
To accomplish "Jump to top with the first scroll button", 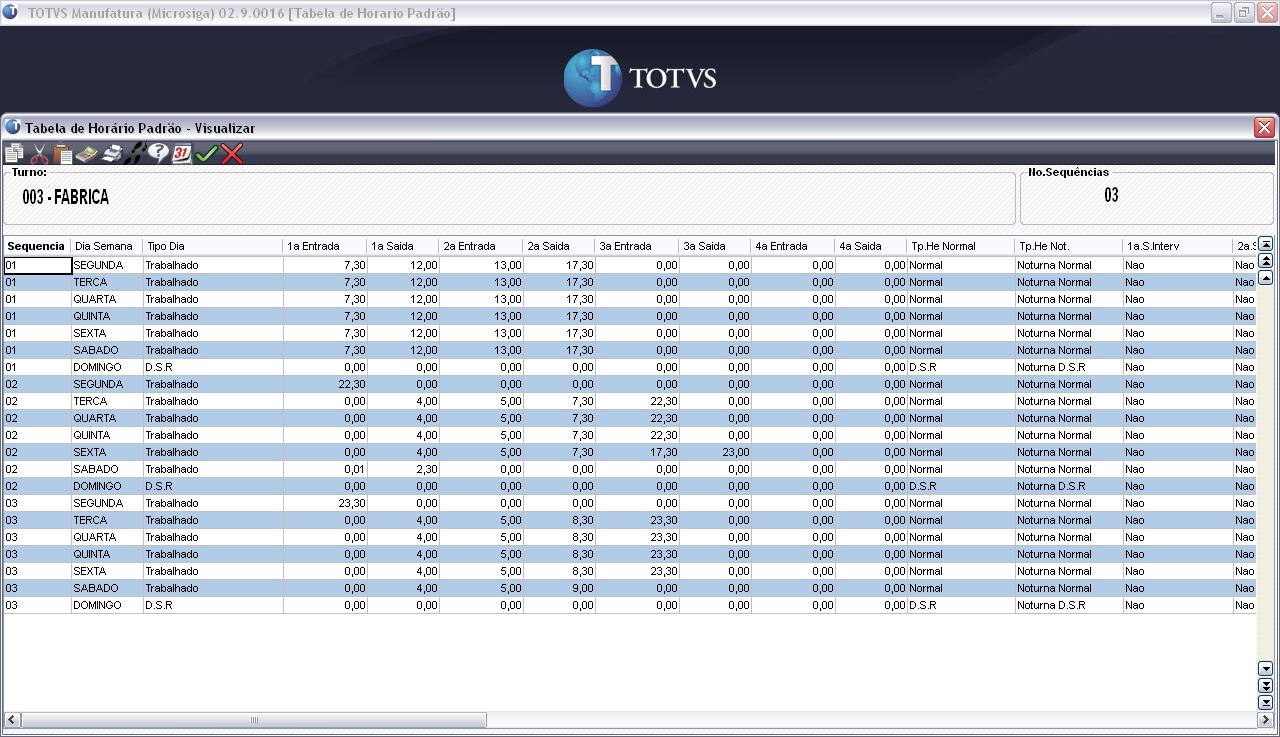I will (x=1265, y=244).
